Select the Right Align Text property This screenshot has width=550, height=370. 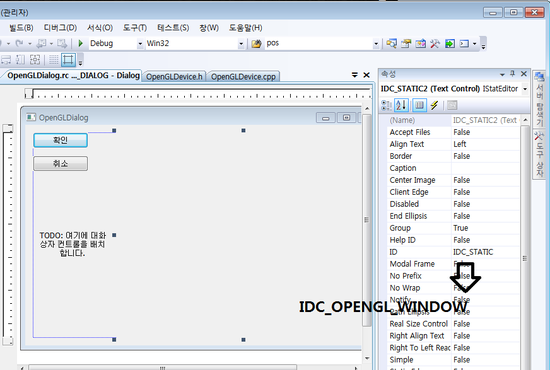pyautogui.click(x=452, y=336)
